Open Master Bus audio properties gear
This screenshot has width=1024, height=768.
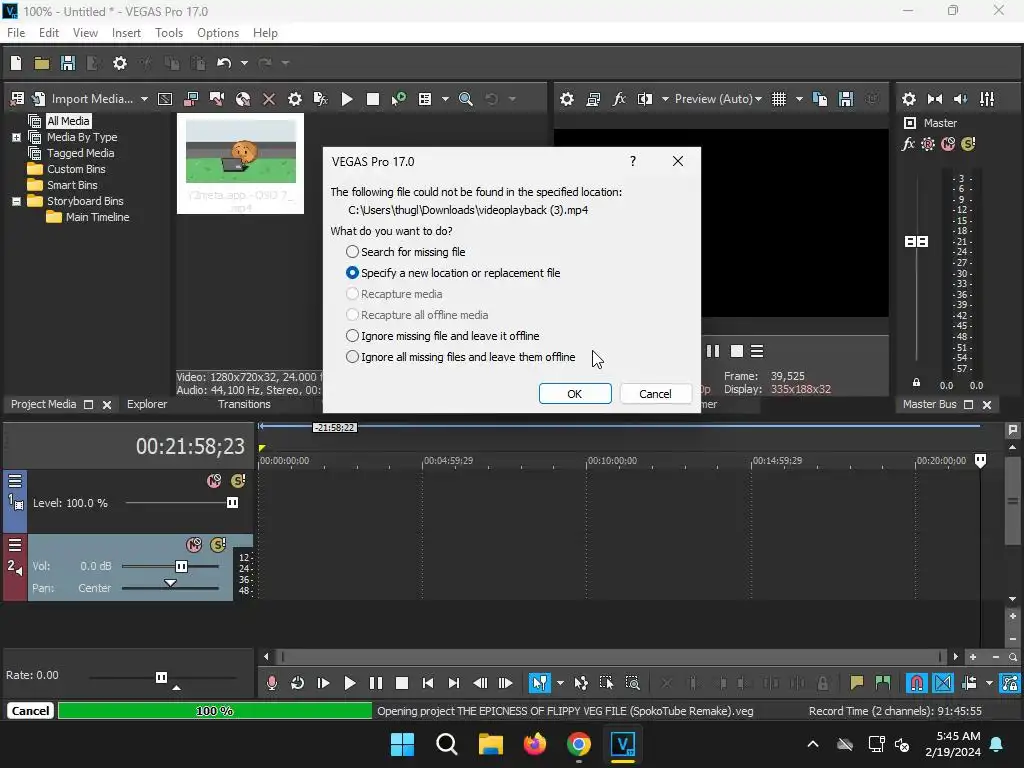909,99
